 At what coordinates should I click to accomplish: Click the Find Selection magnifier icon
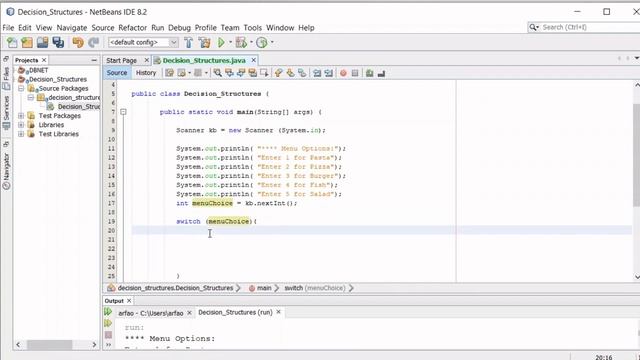click(218, 73)
